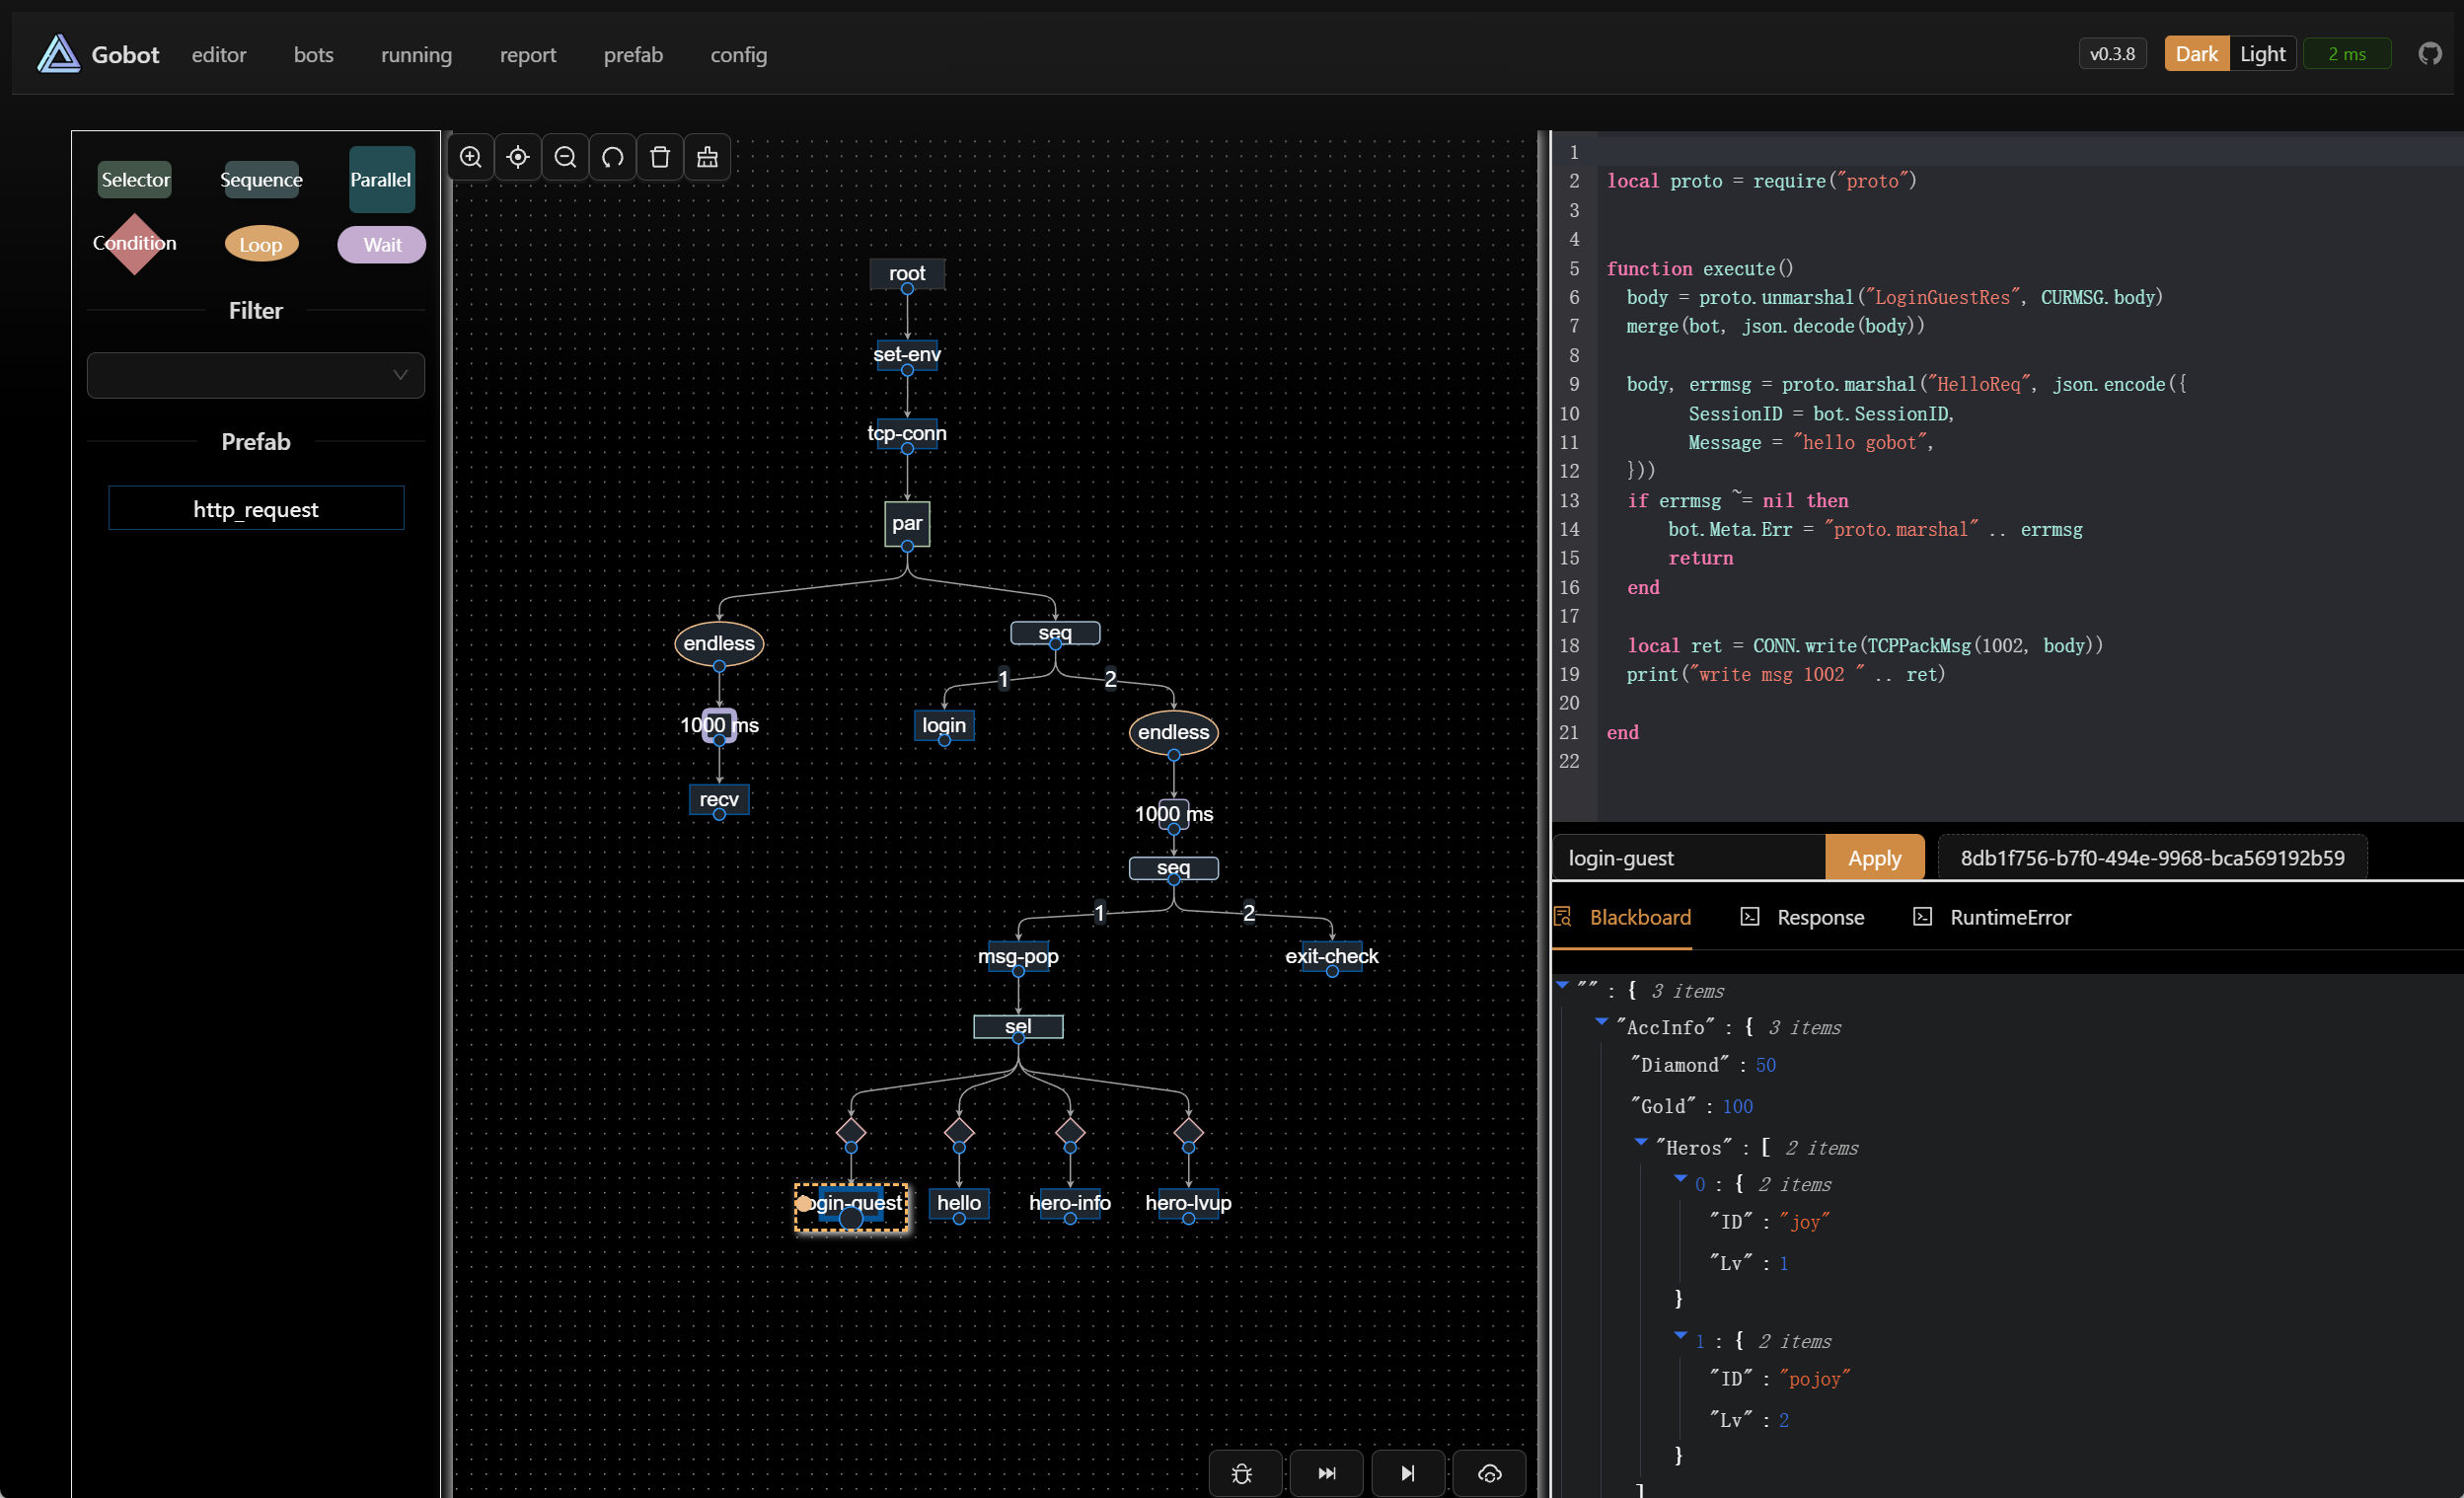The image size is (2464, 1498).
Task: Click the zoom out toolbar icon
Action: click(565, 157)
